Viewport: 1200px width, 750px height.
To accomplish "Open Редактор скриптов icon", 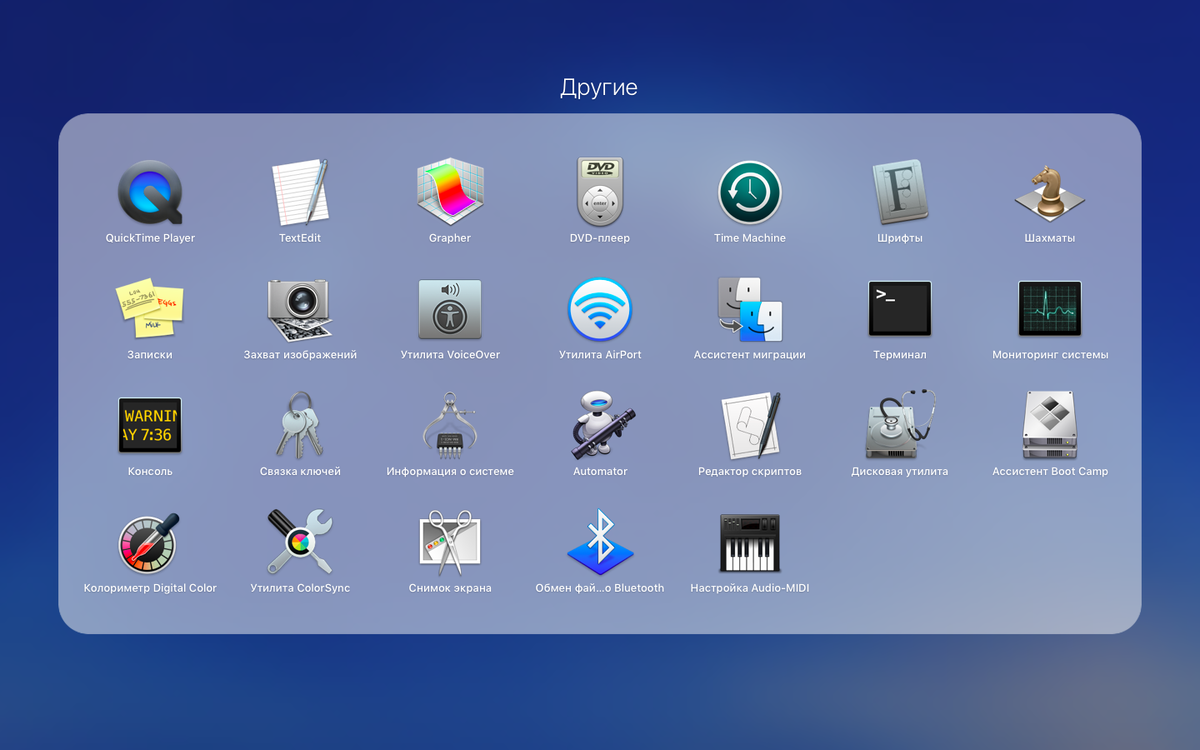I will click(751, 425).
